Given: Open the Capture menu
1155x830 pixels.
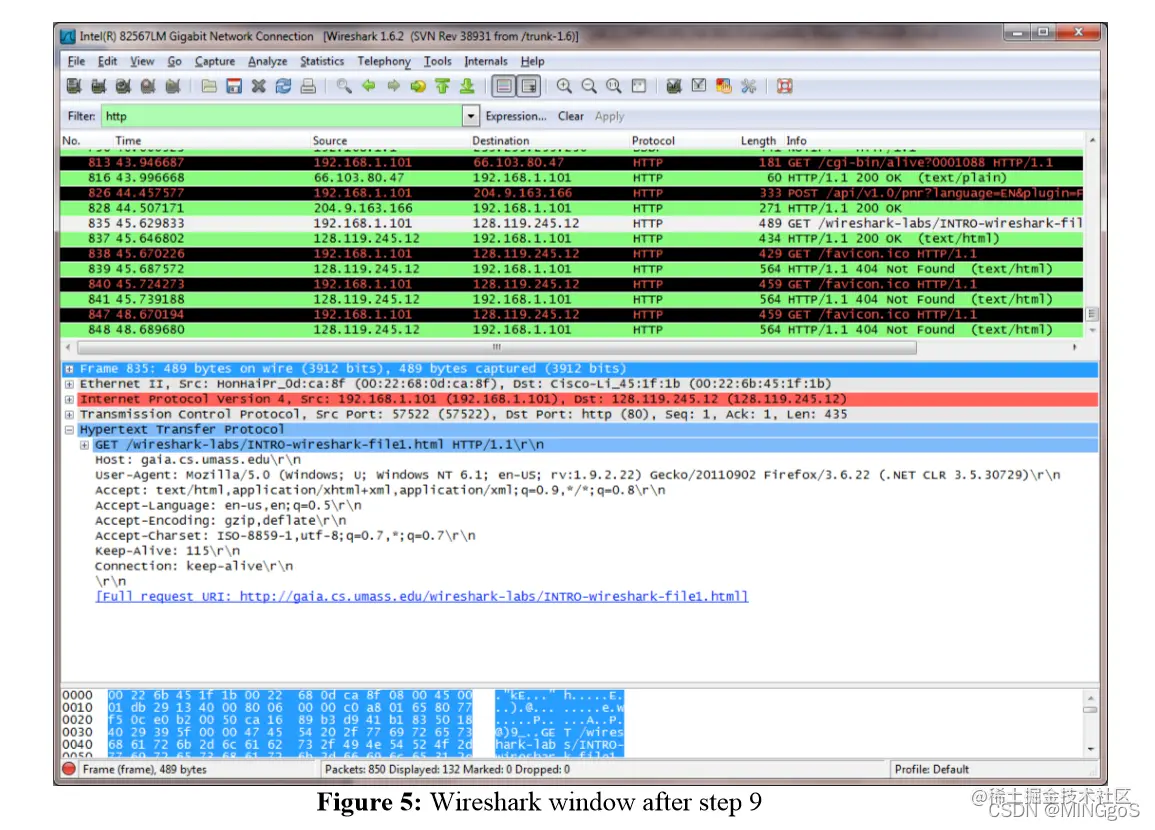Looking at the screenshot, I should [214, 61].
